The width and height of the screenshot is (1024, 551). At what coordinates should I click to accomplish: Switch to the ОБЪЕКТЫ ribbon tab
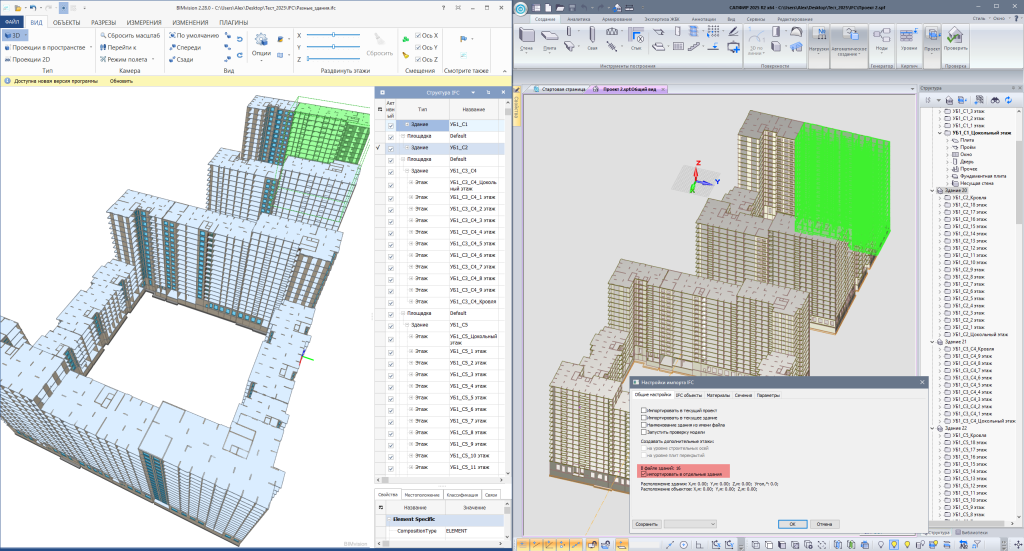(68, 21)
